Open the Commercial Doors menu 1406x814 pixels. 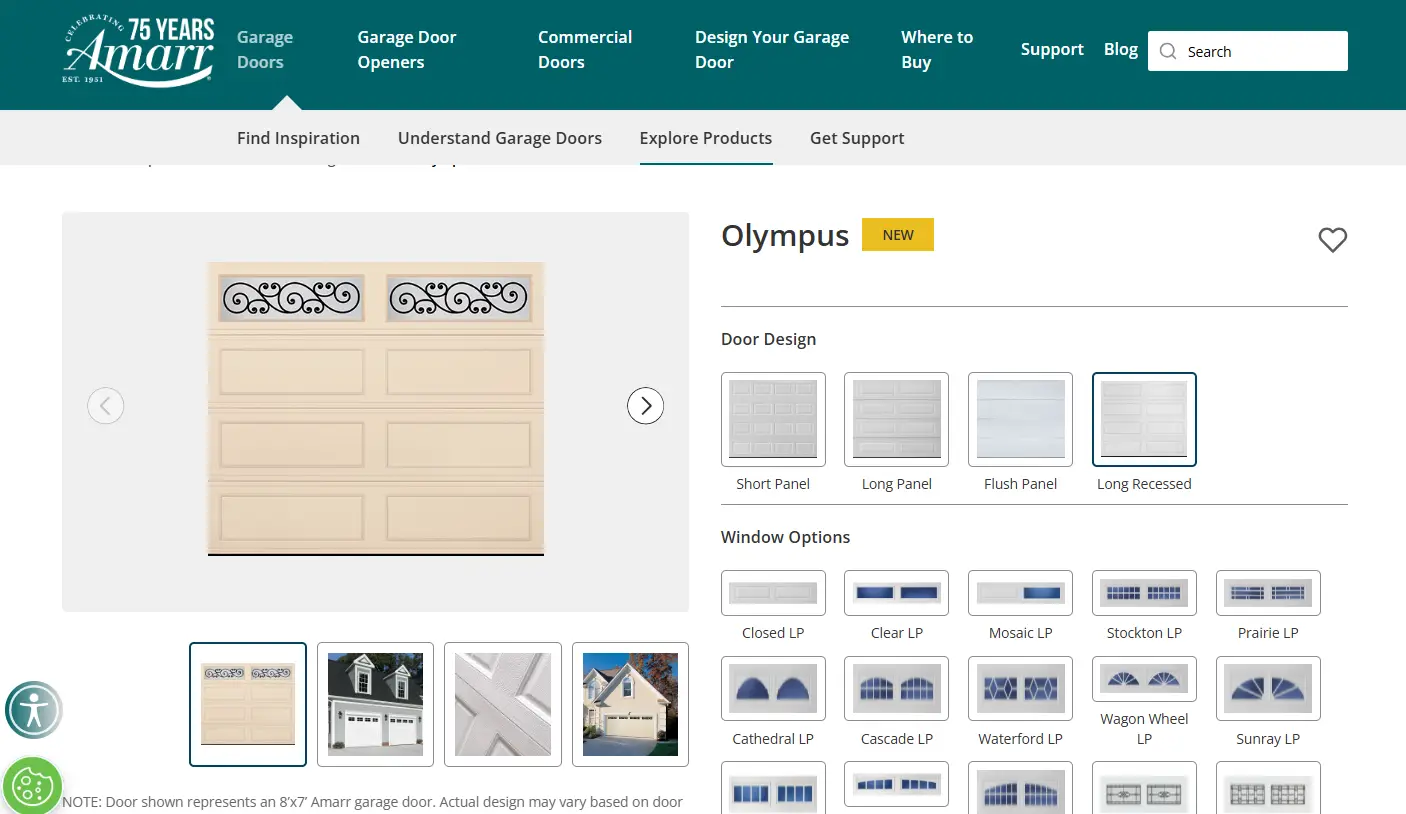(585, 50)
